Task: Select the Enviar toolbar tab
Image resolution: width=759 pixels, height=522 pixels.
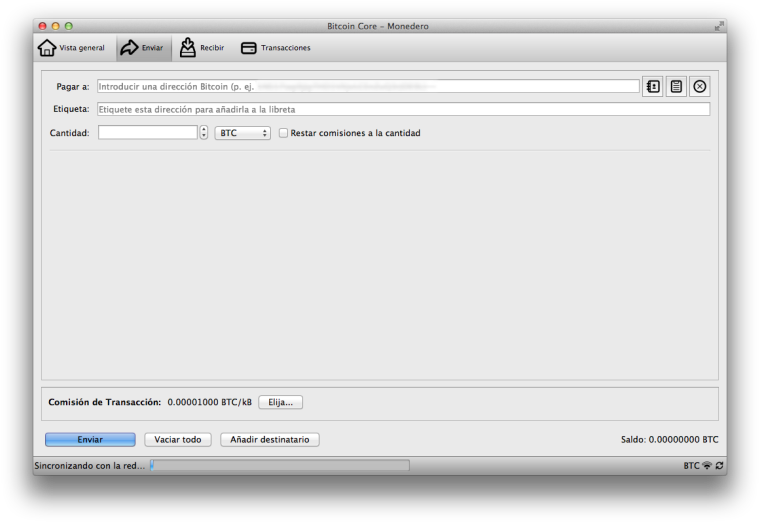Action: click(142, 48)
